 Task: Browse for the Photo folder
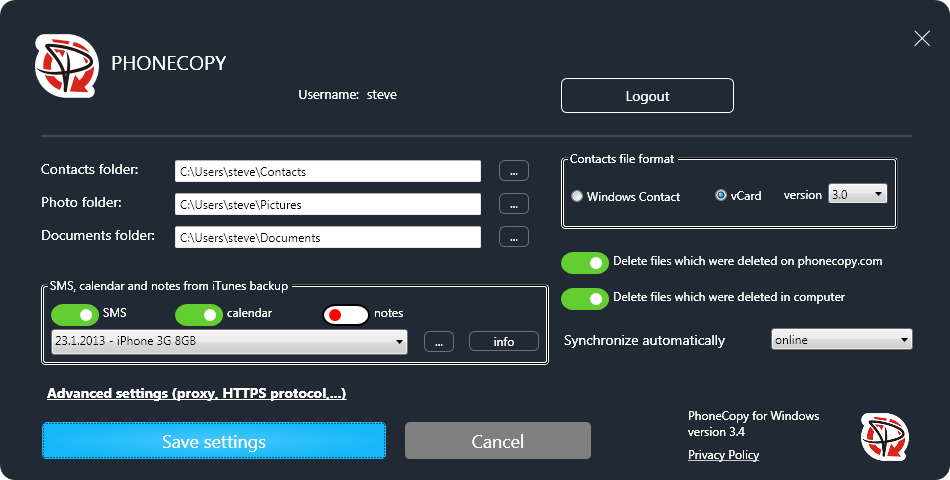[514, 204]
